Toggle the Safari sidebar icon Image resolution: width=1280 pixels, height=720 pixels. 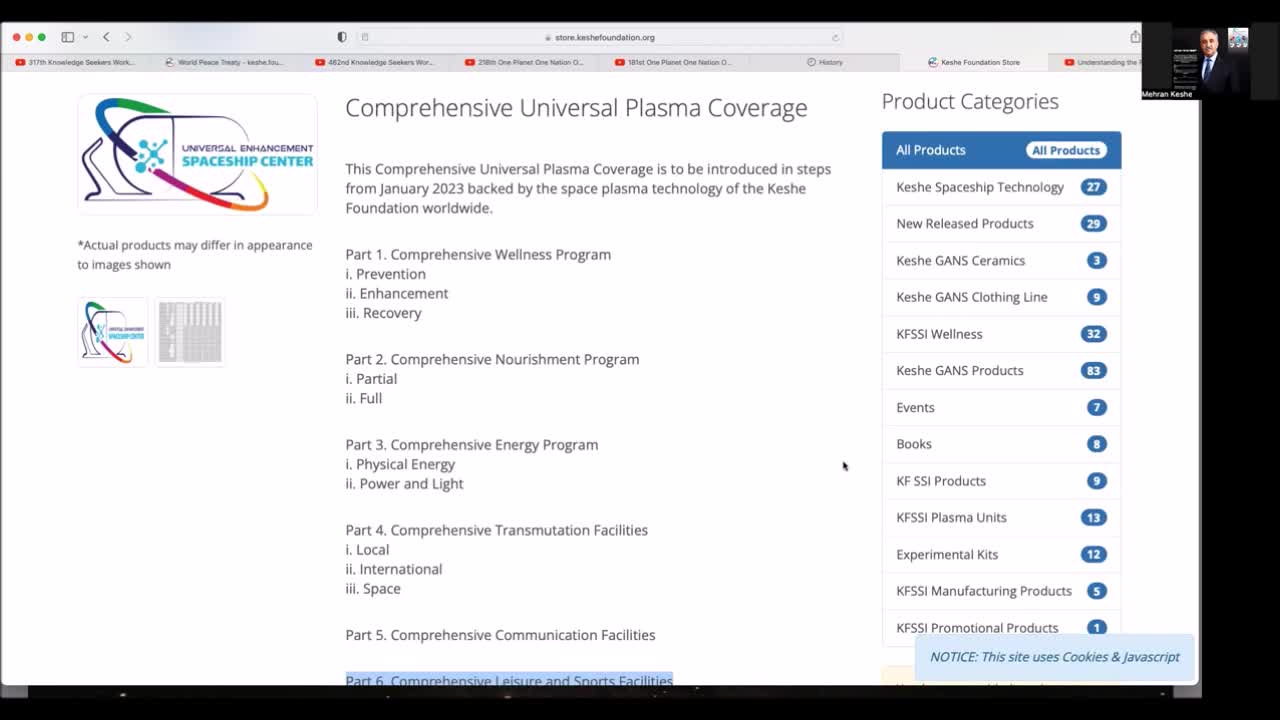tap(68, 37)
